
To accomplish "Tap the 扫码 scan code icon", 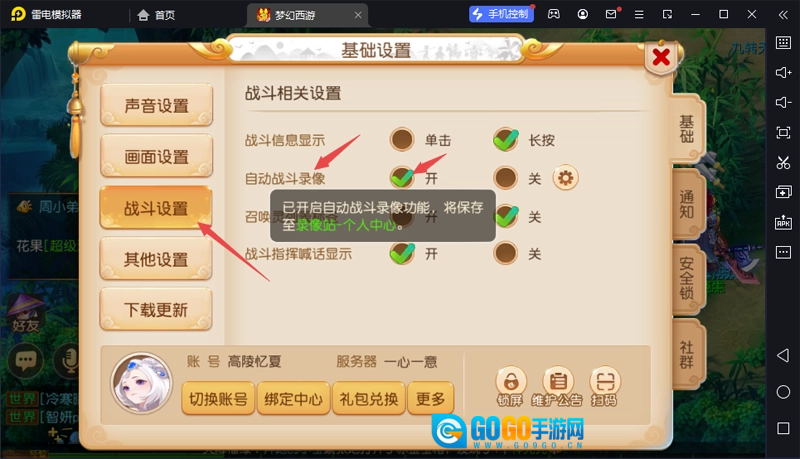I will click(x=605, y=386).
